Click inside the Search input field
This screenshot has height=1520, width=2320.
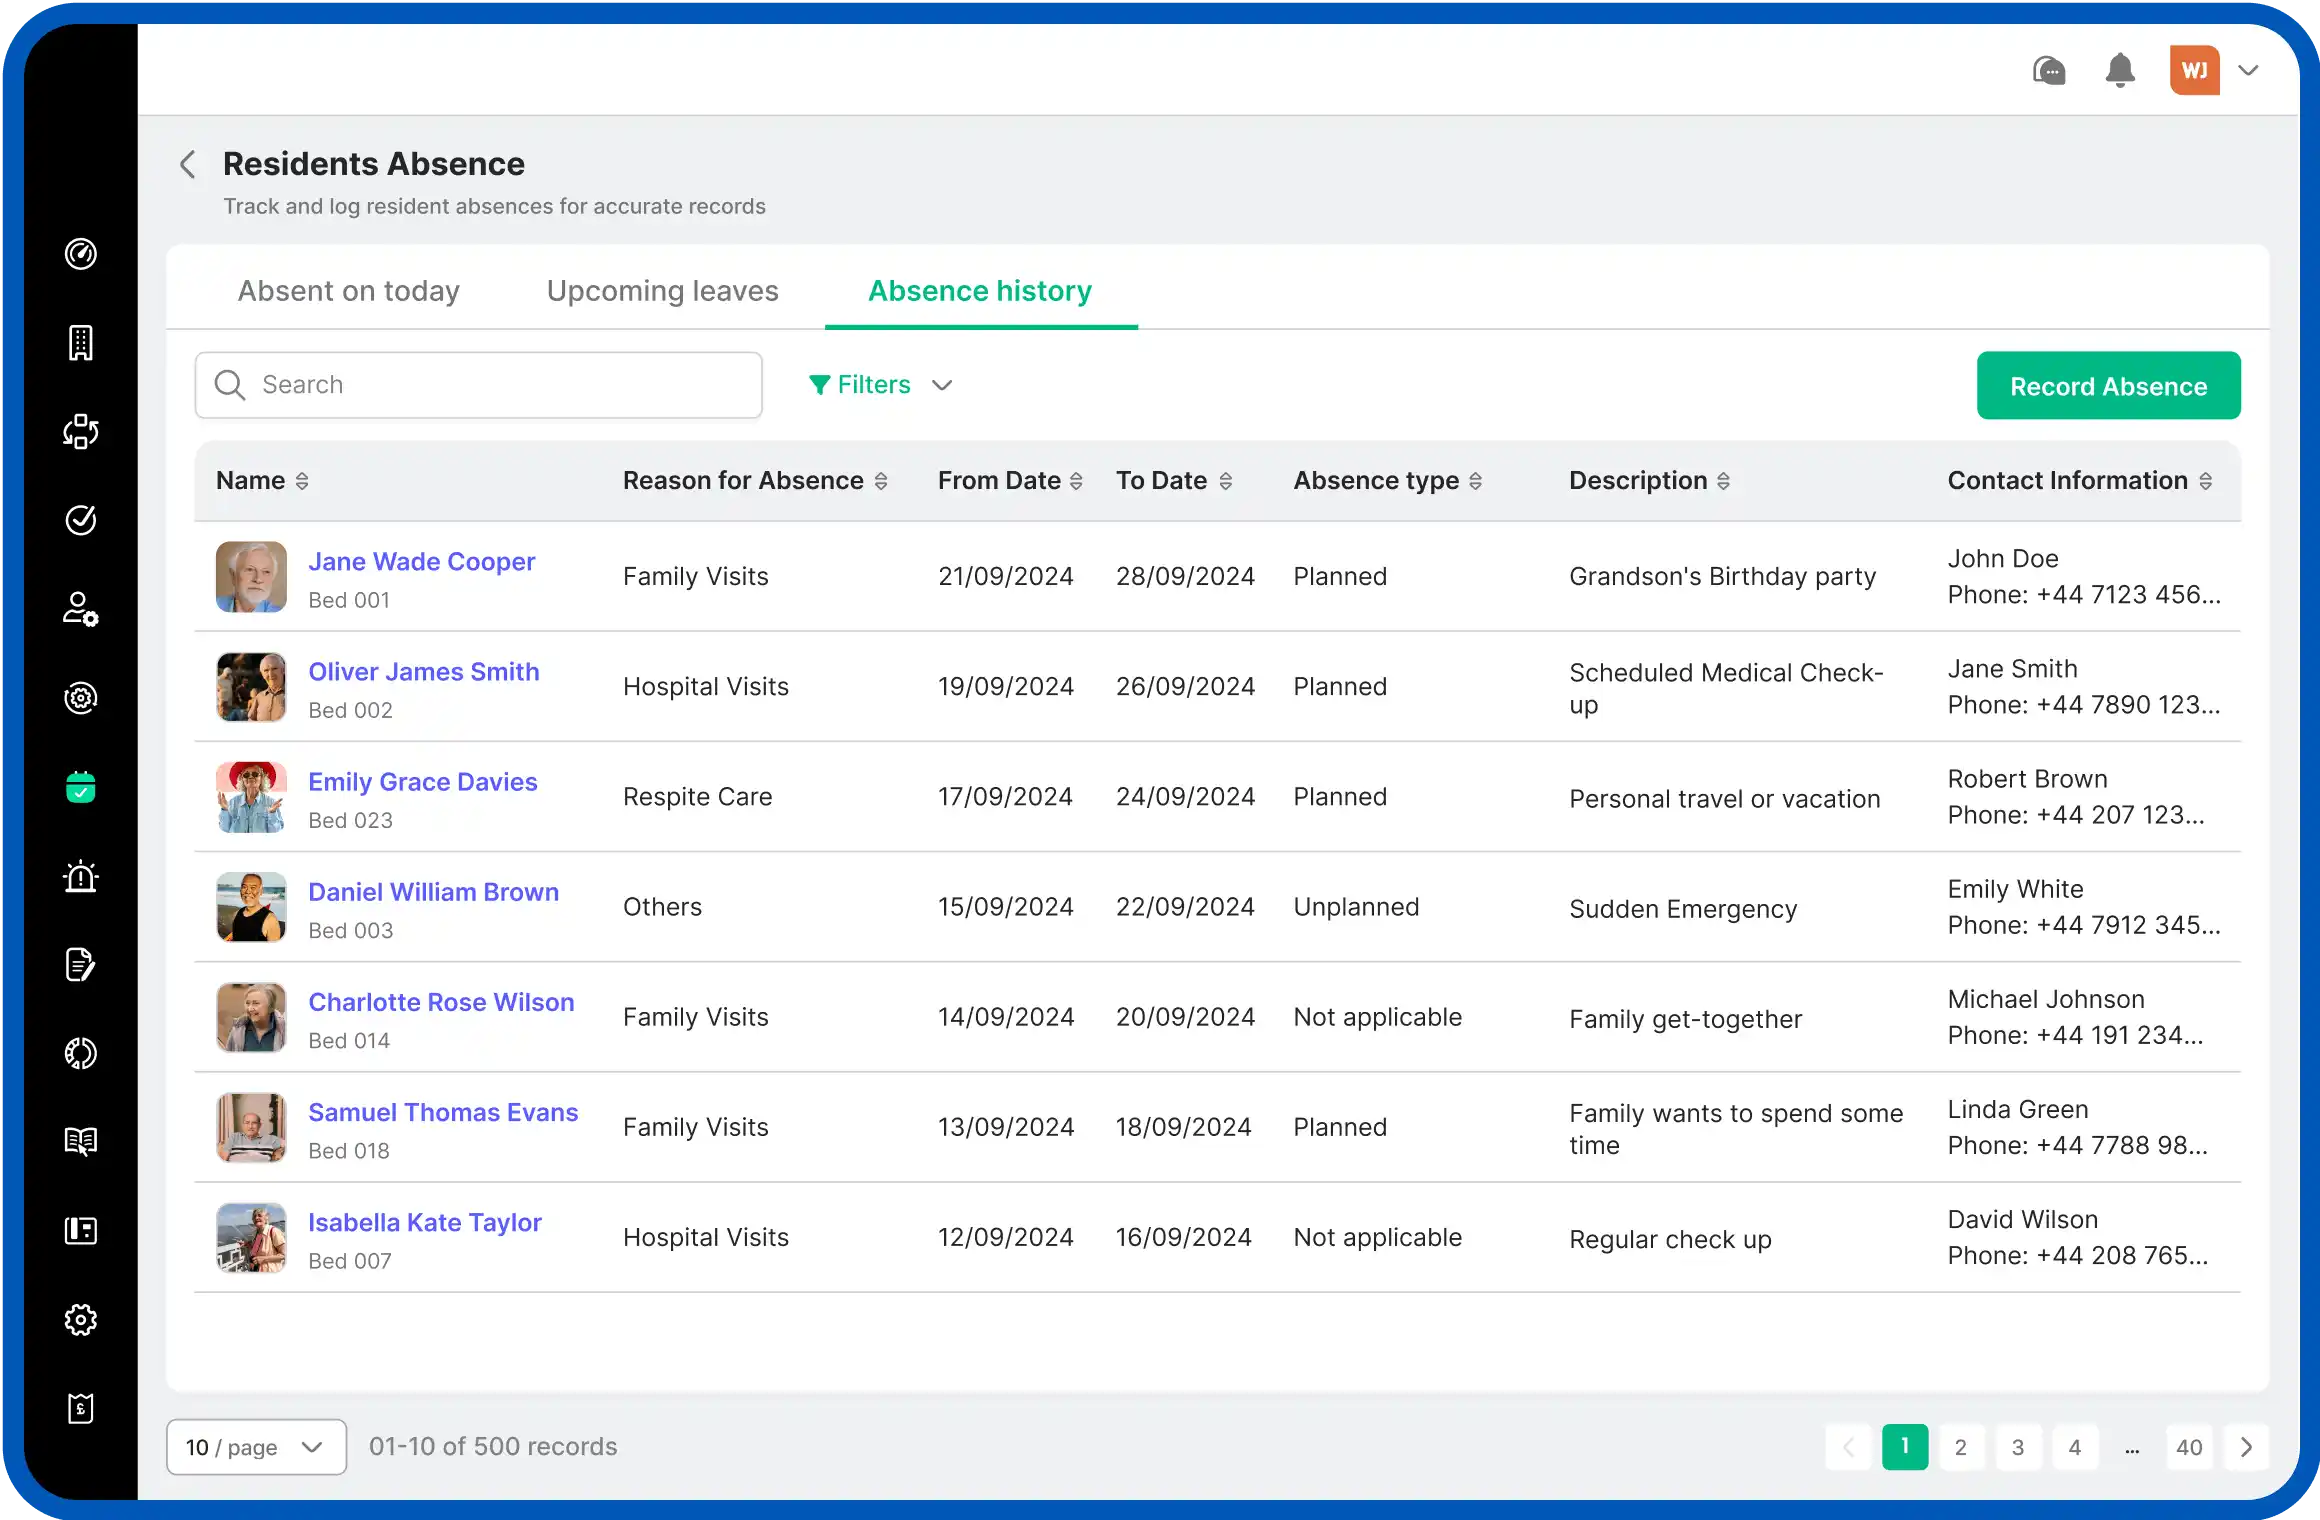(479, 385)
